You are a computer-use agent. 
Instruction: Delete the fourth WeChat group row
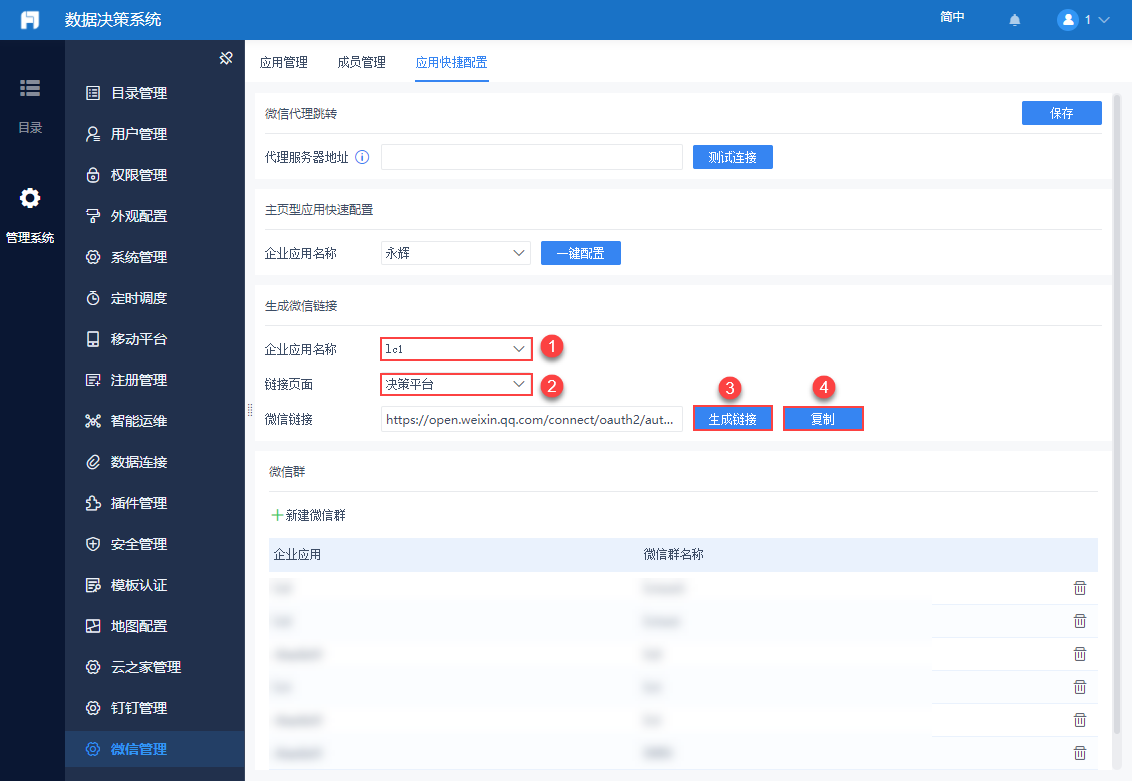click(1079, 687)
